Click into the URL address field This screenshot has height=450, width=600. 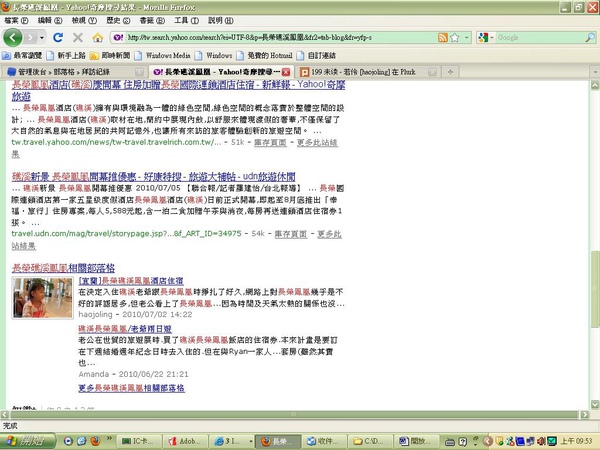pos(281,38)
